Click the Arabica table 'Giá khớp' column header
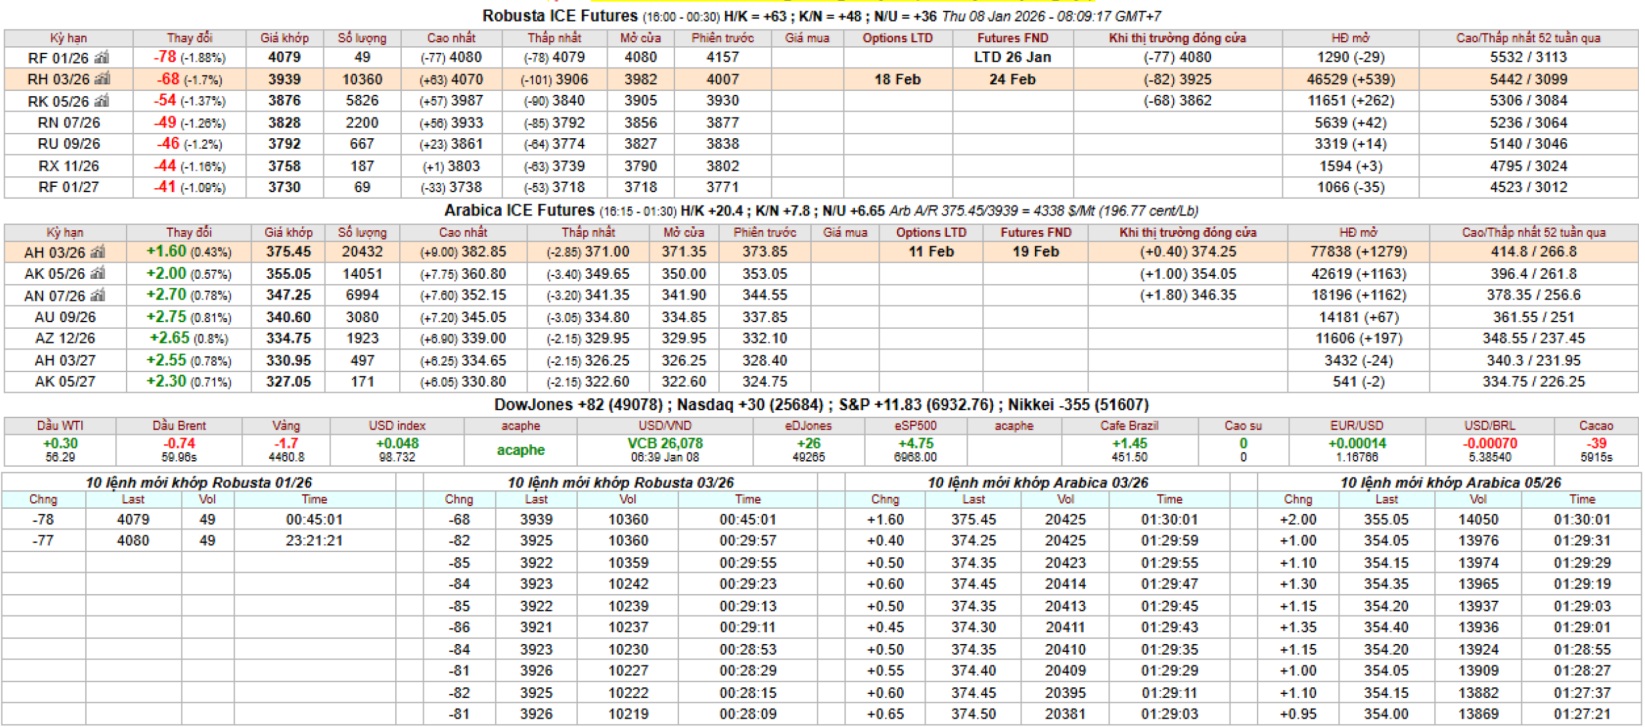This screenshot has width=1645, height=727. pyautogui.click(x=288, y=232)
